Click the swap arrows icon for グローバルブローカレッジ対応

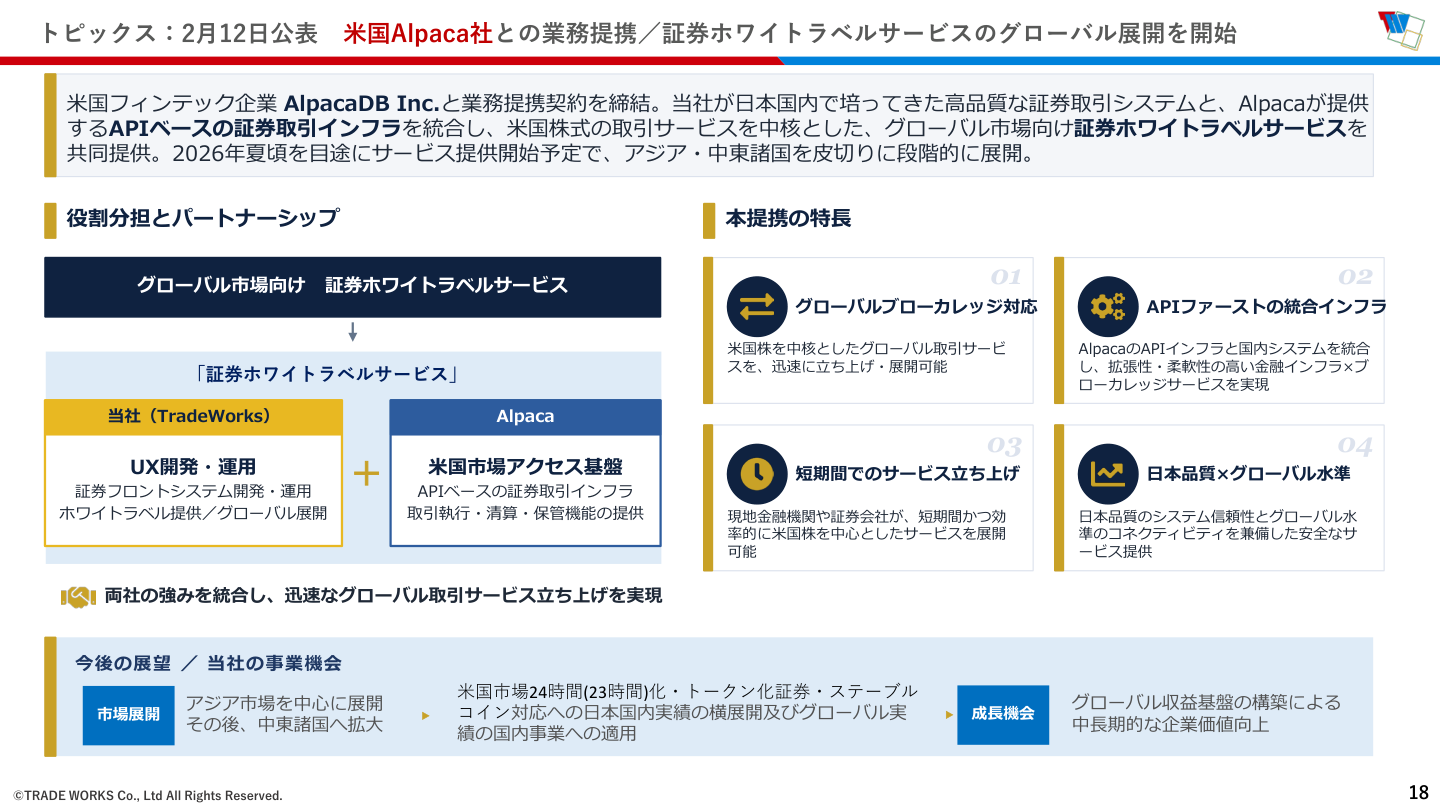pos(757,306)
